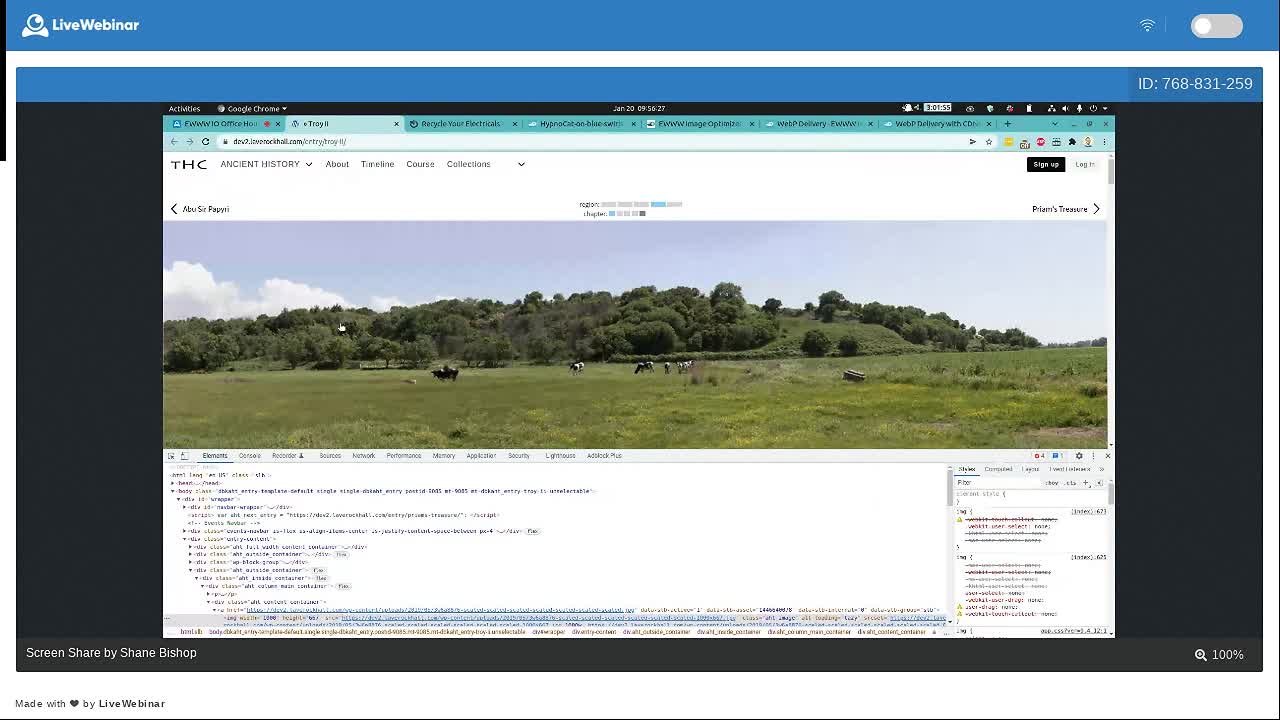The width and height of the screenshot is (1280, 720).
Task: Bookmark this page star icon
Action: pos(989,142)
